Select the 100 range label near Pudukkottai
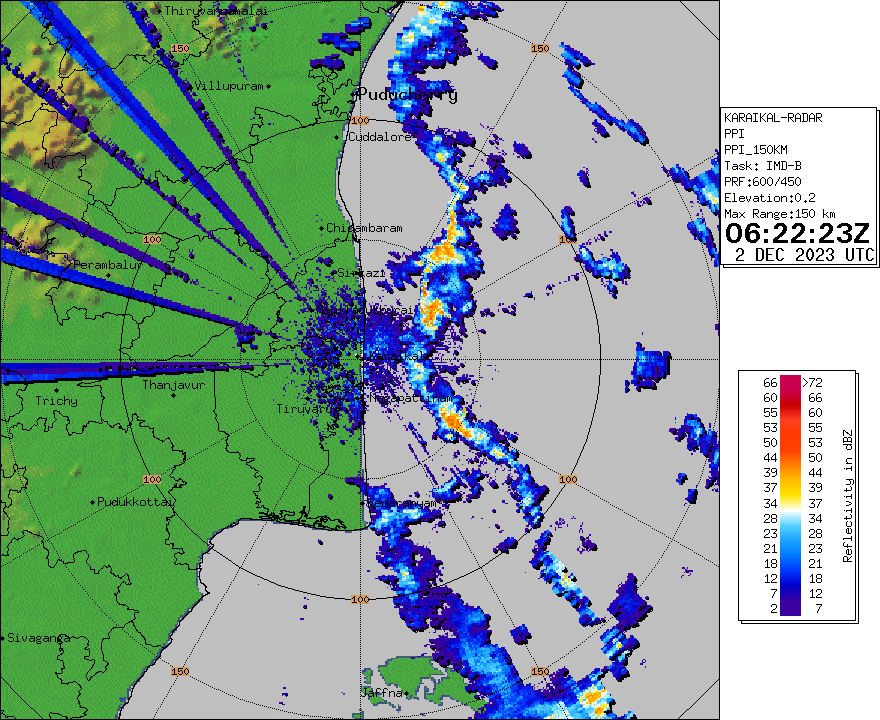This screenshot has width=880, height=720. click(152, 479)
